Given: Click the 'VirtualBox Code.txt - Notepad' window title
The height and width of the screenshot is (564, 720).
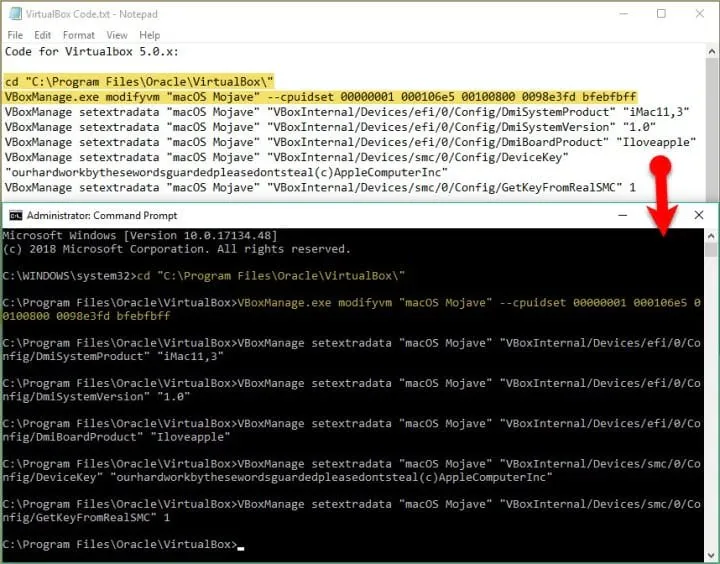Looking at the screenshot, I should (92, 14).
